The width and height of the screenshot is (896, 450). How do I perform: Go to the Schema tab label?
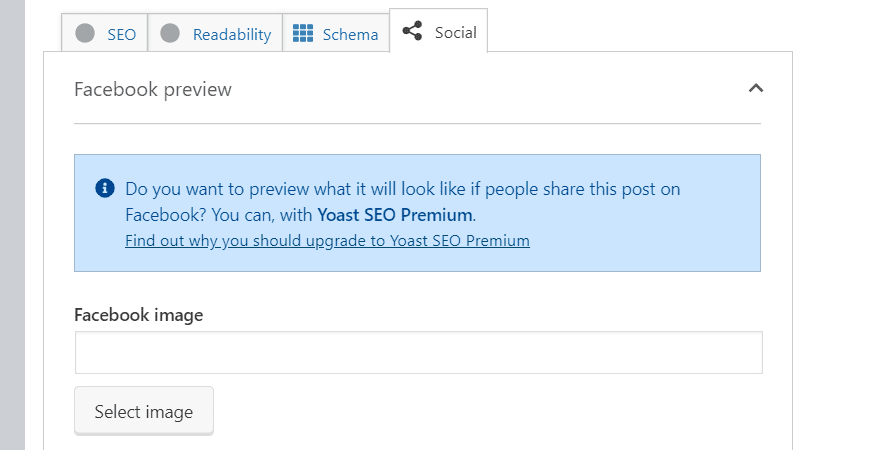(x=350, y=34)
